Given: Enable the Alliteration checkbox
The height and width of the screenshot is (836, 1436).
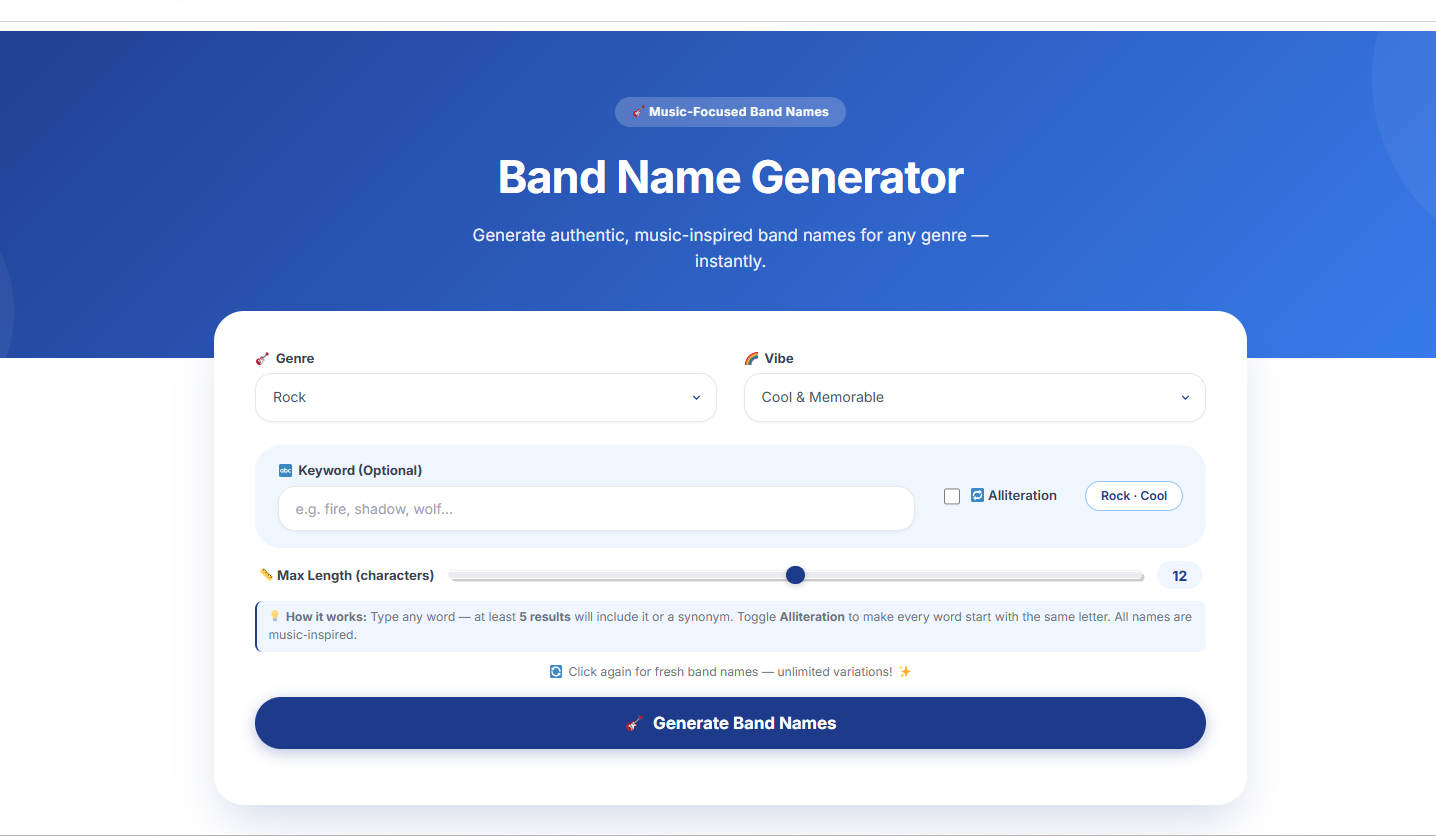Looking at the screenshot, I should click(952, 496).
